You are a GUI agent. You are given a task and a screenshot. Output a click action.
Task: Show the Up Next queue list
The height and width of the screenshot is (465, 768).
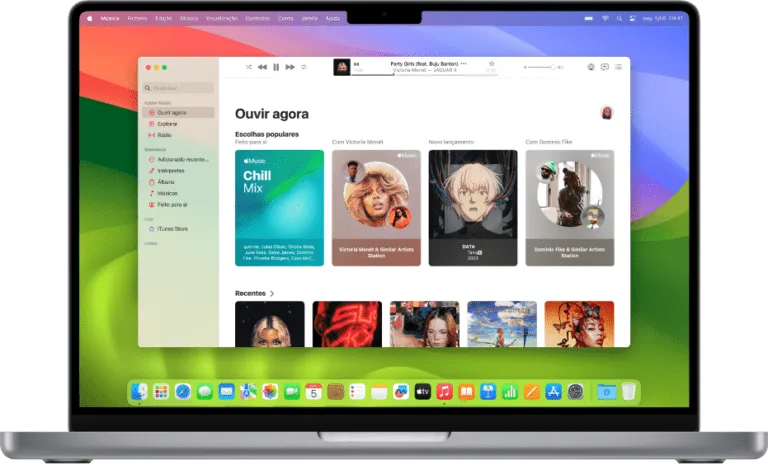(x=619, y=67)
